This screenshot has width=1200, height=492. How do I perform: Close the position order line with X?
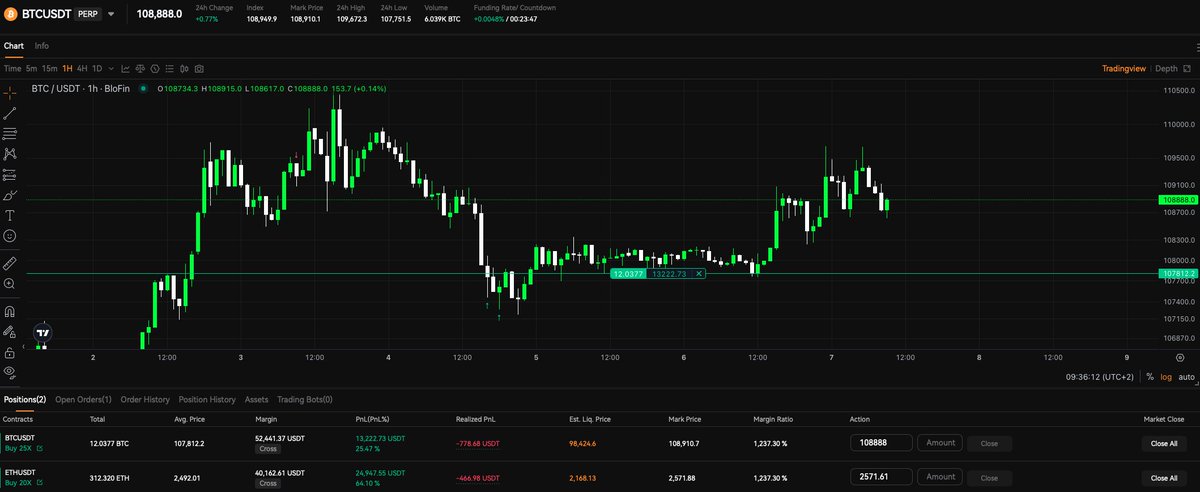(699, 273)
